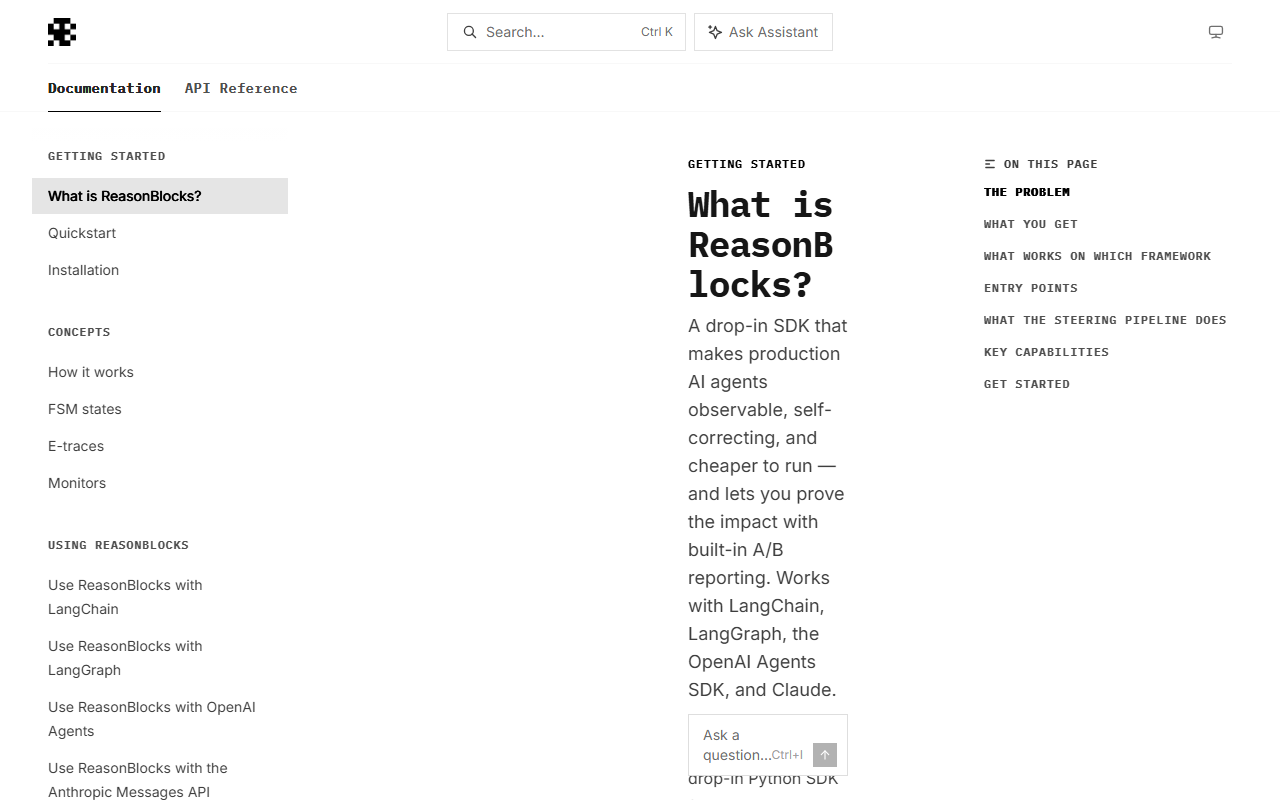Click the Concepts sidebar section header

pos(79,332)
